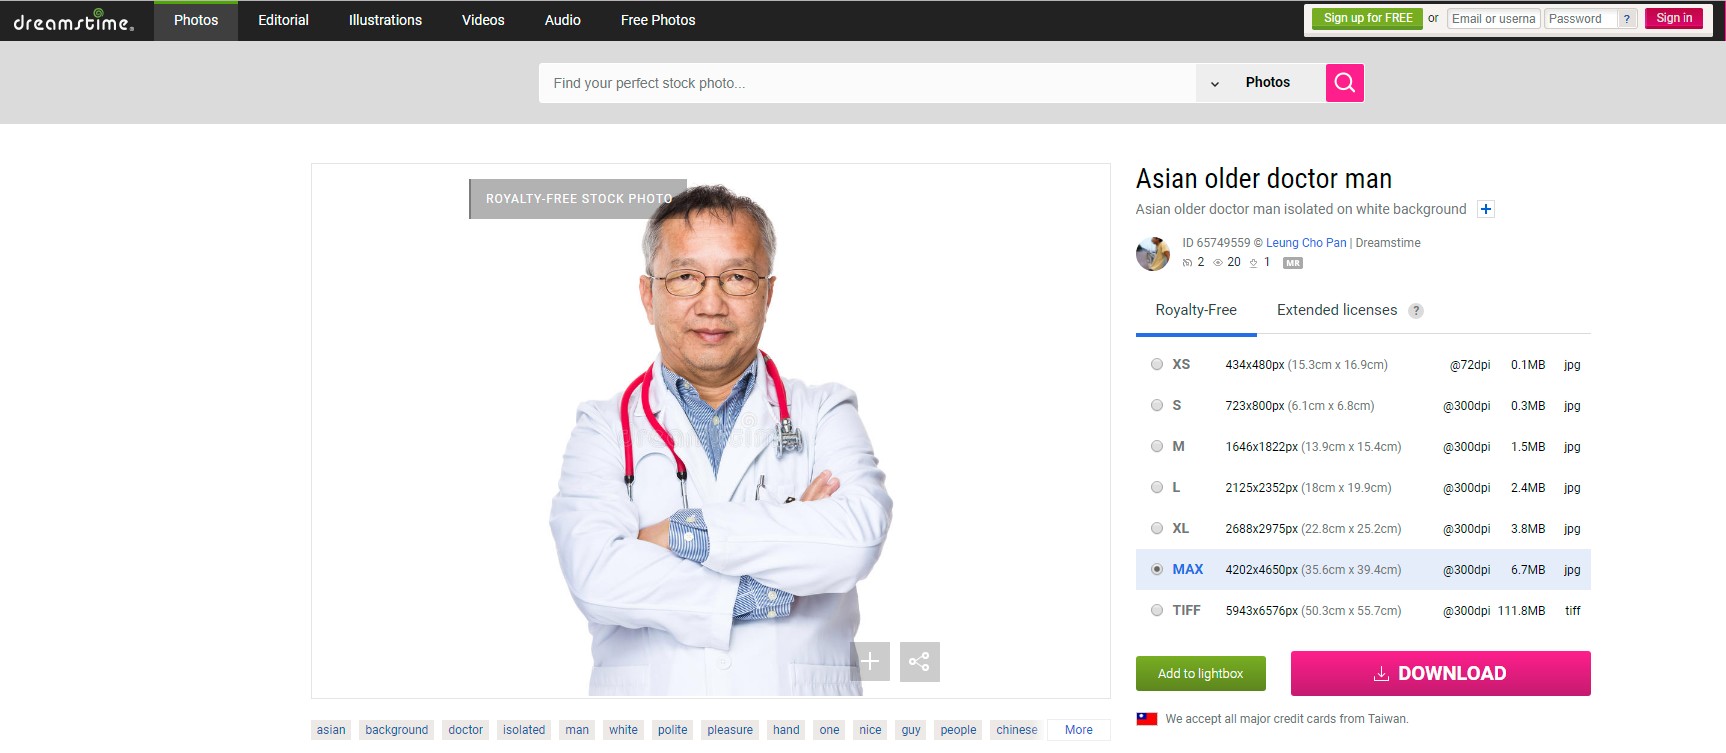Open the Free Photos nav tab
Viewport: 1726px width, 753px height.
[x=658, y=20]
